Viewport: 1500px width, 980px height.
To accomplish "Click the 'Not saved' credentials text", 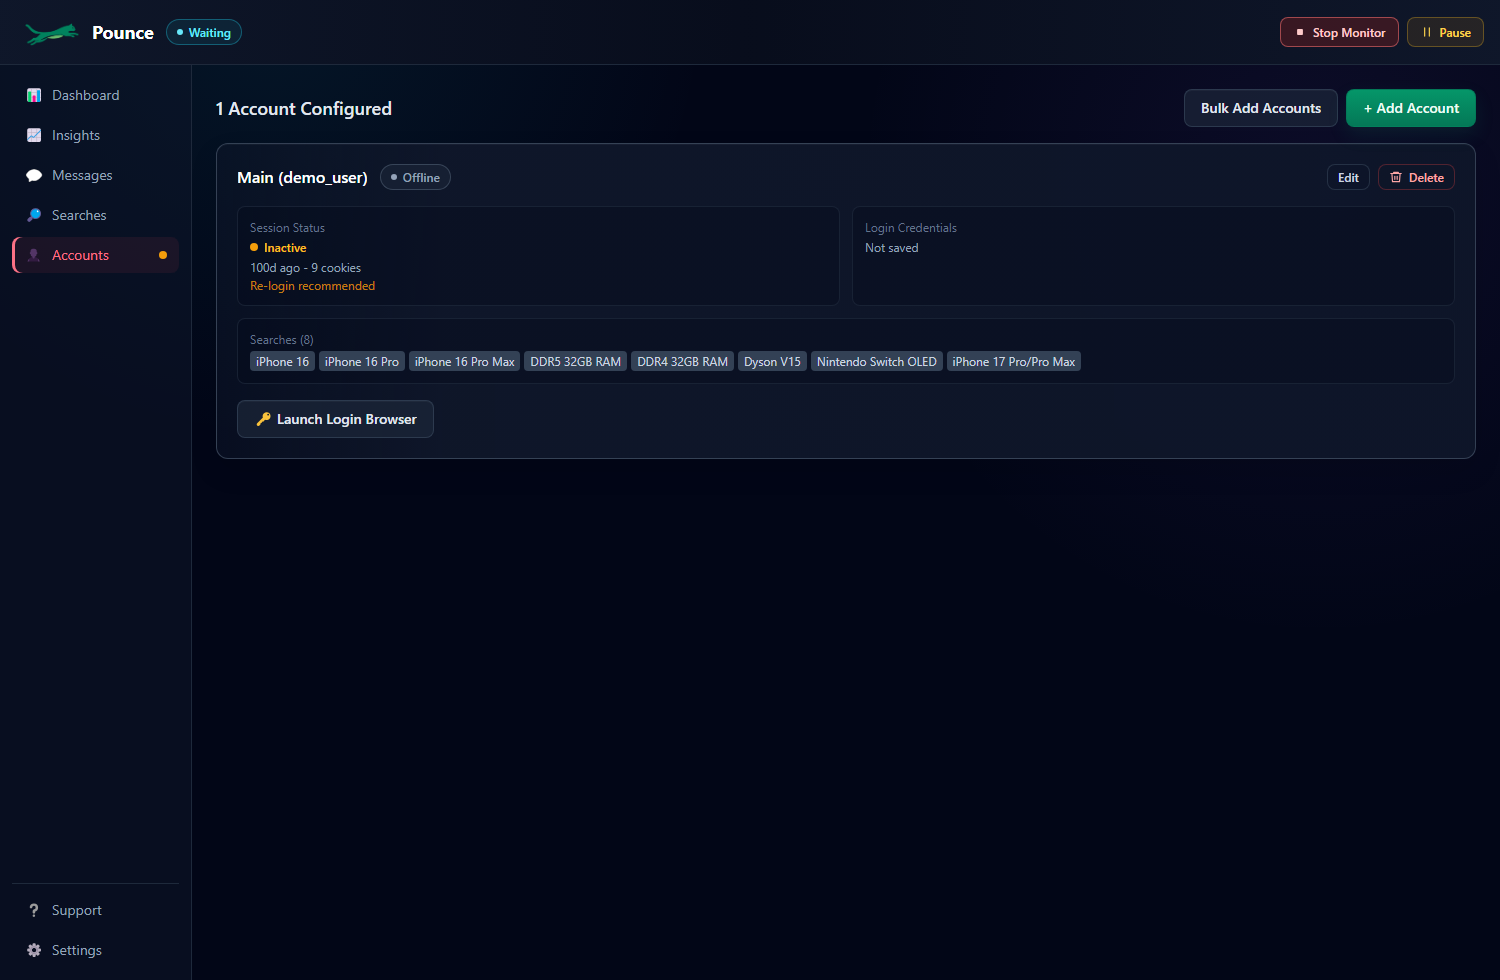I will pos(891,248).
